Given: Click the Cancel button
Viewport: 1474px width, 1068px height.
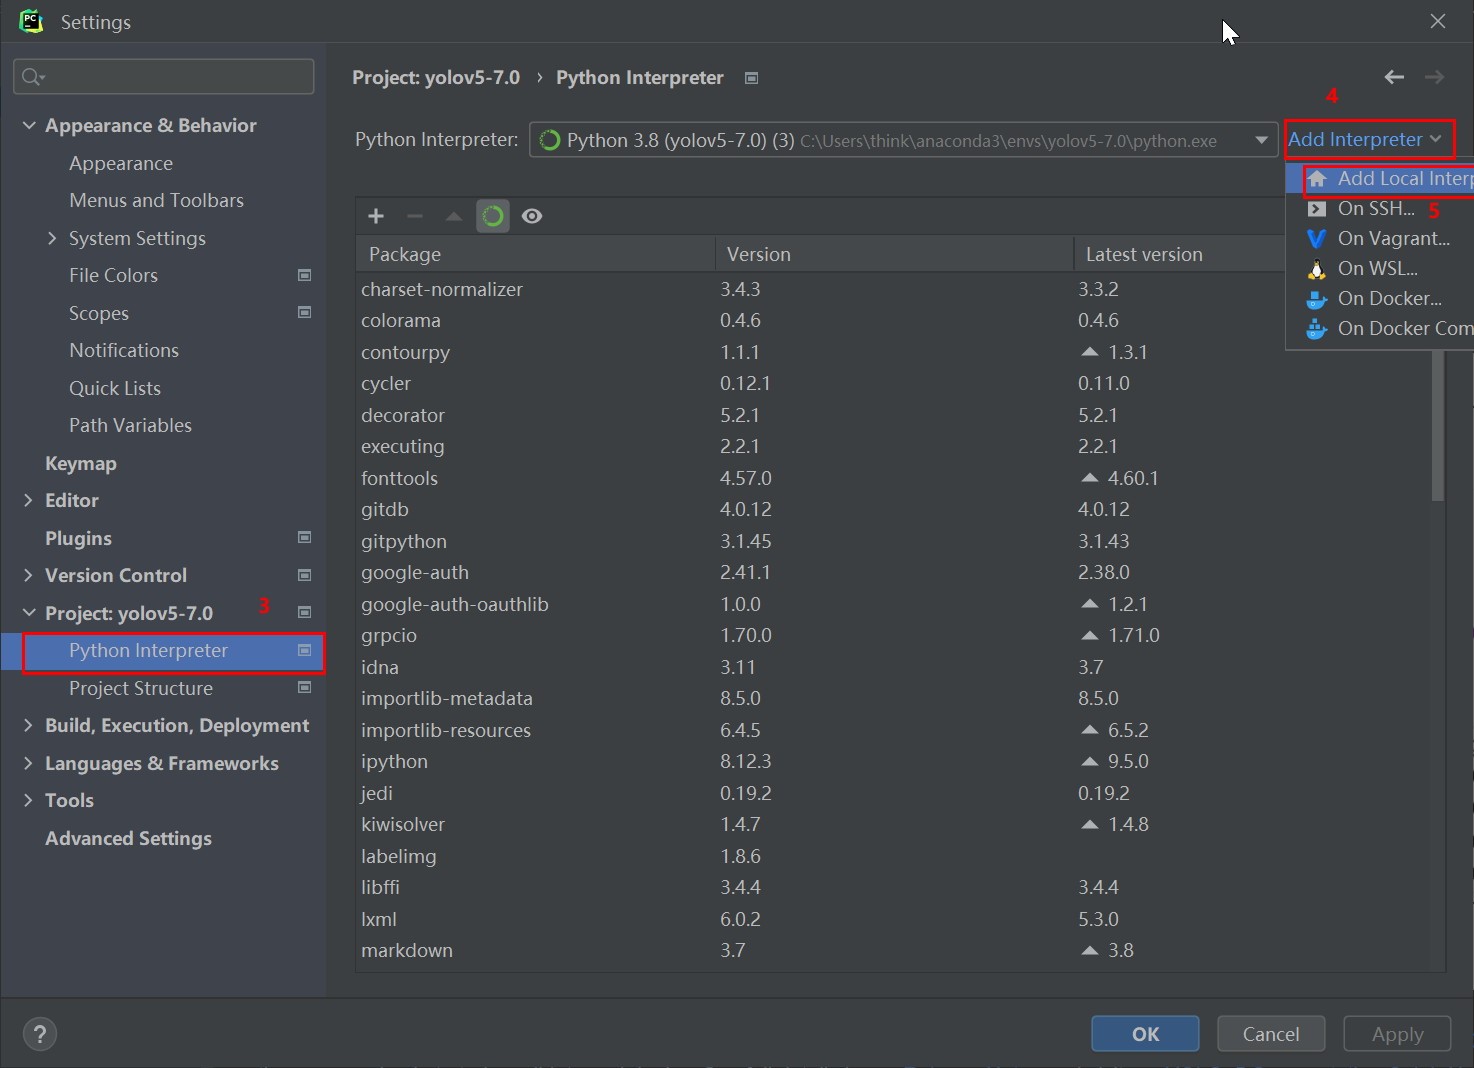Looking at the screenshot, I should click(x=1271, y=1034).
